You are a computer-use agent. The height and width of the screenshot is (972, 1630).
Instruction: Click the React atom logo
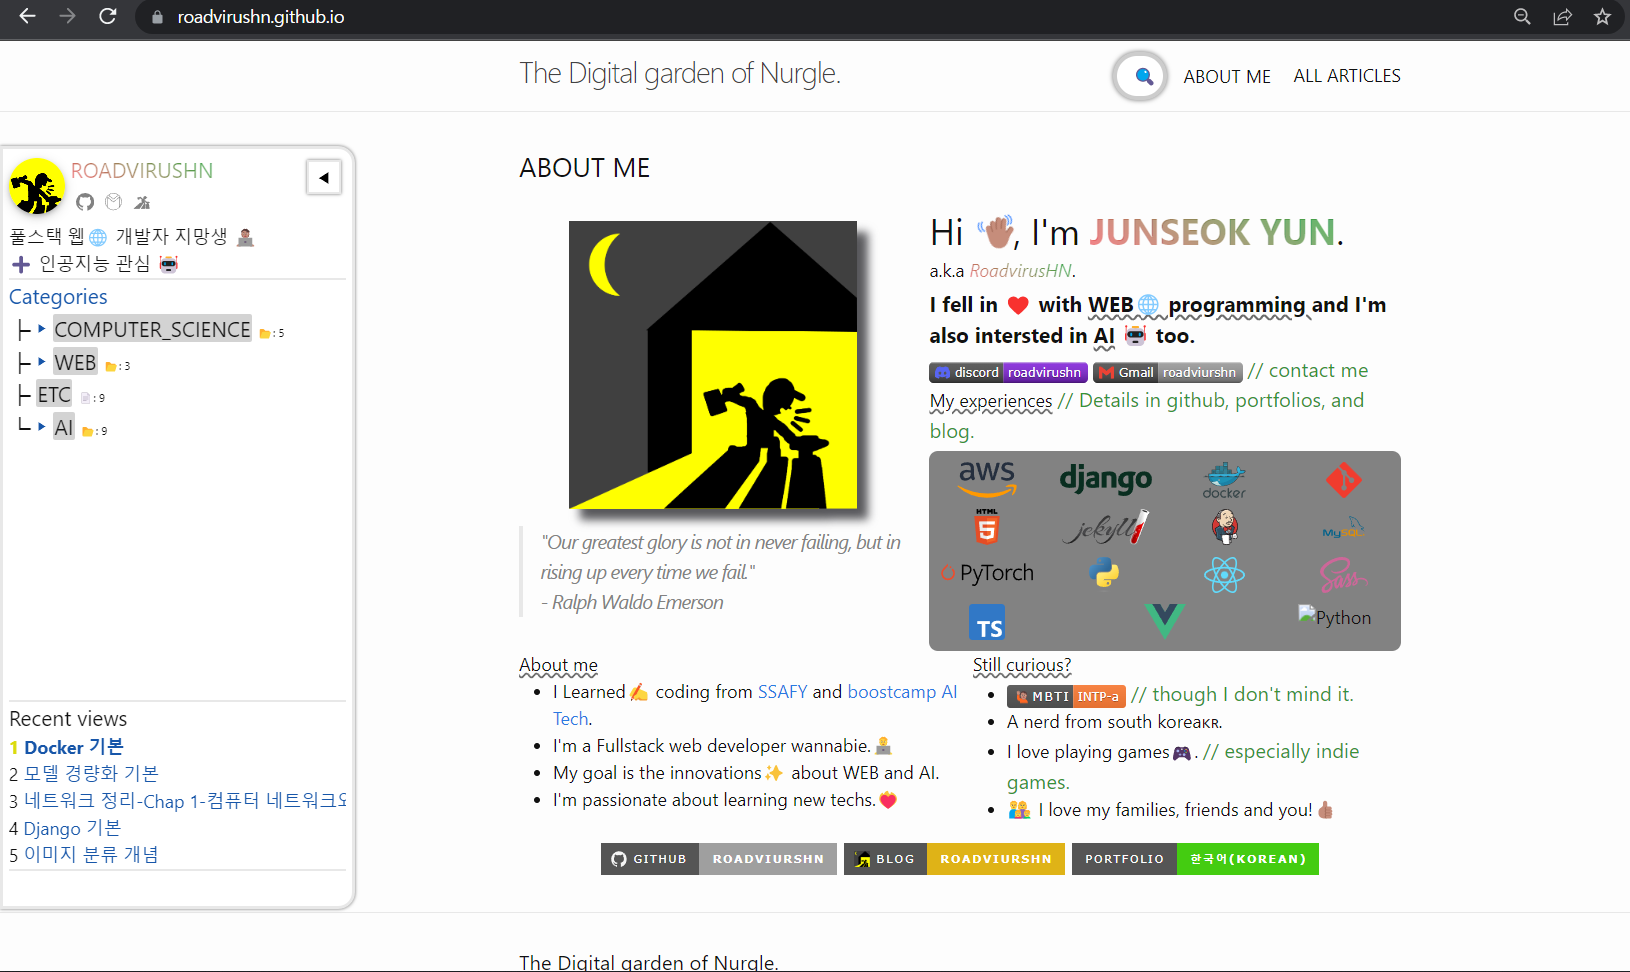coord(1224,574)
